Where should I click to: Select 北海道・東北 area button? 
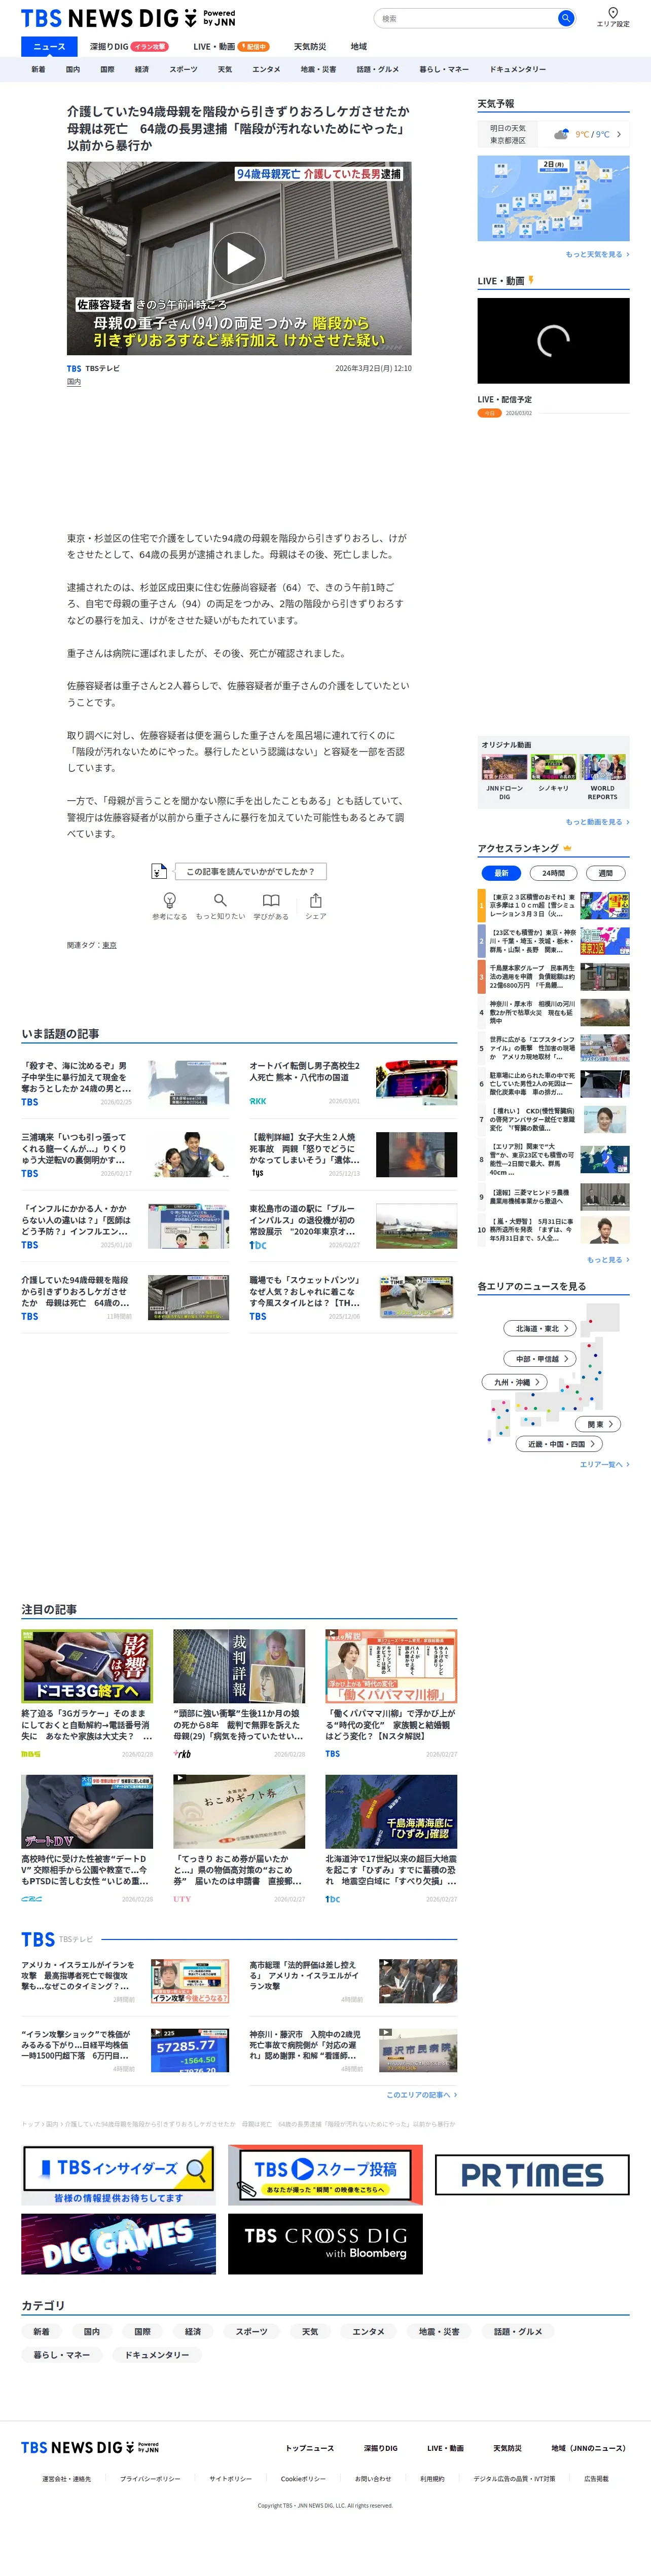[540, 1329]
